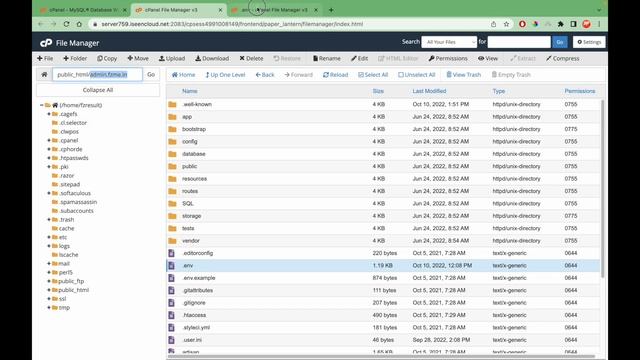
Task: Open the Settings button
Action: 589,42
